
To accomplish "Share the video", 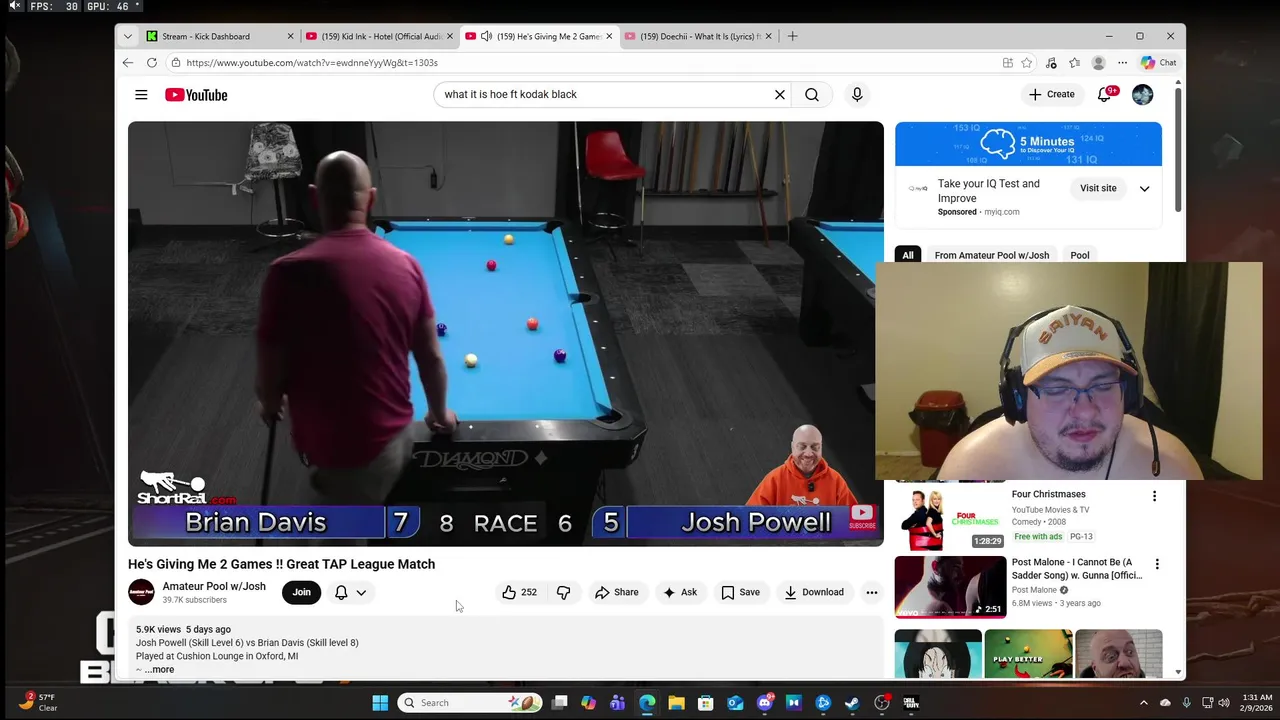I will point(617,592).
